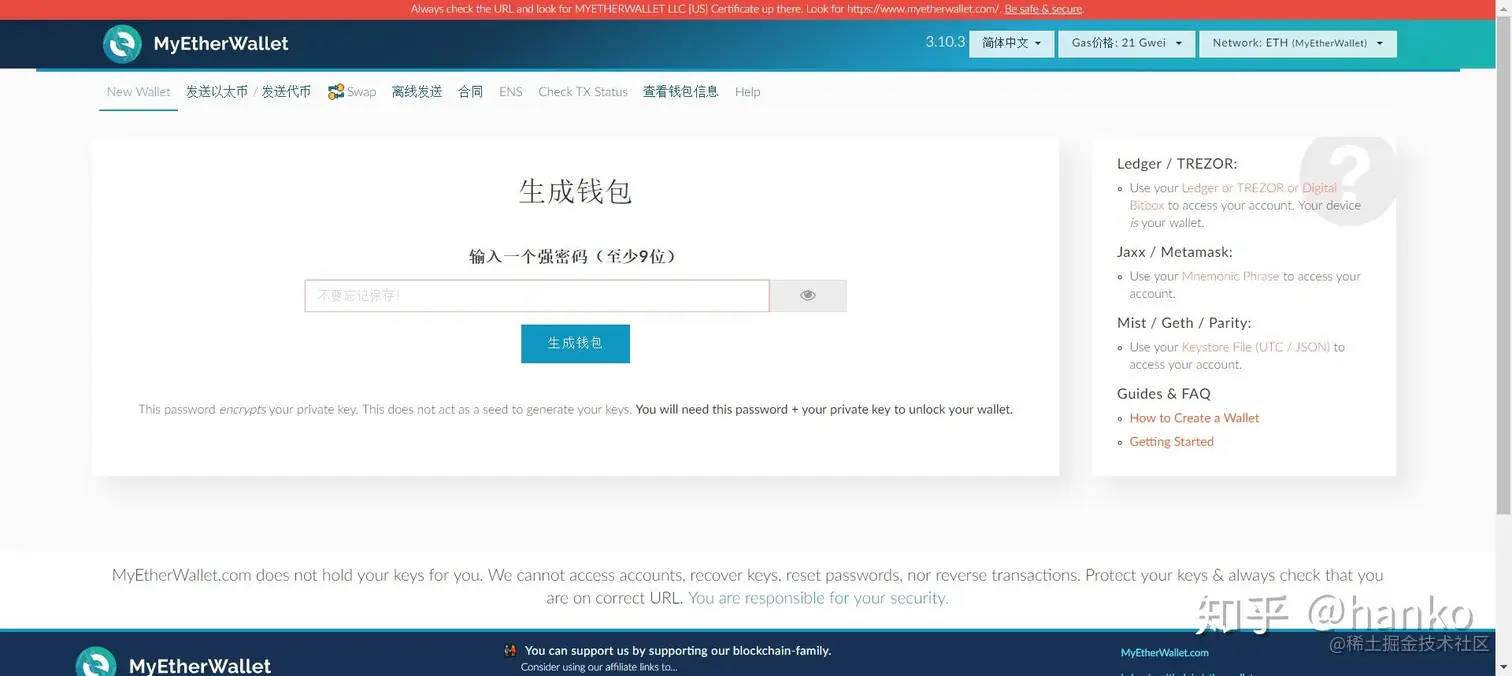Click MyEtherWallet.com footer link

click(1164, 653)
